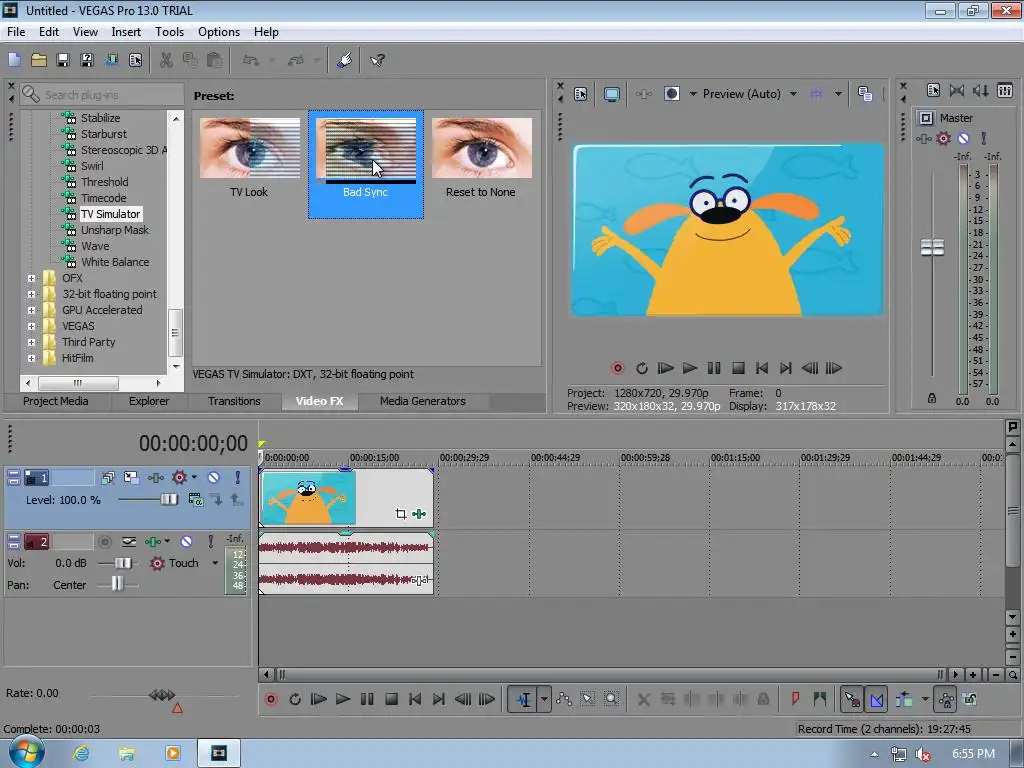
Task: Click Event Pan/Crop icon on video clip
Action: click(x=400, y=514)
